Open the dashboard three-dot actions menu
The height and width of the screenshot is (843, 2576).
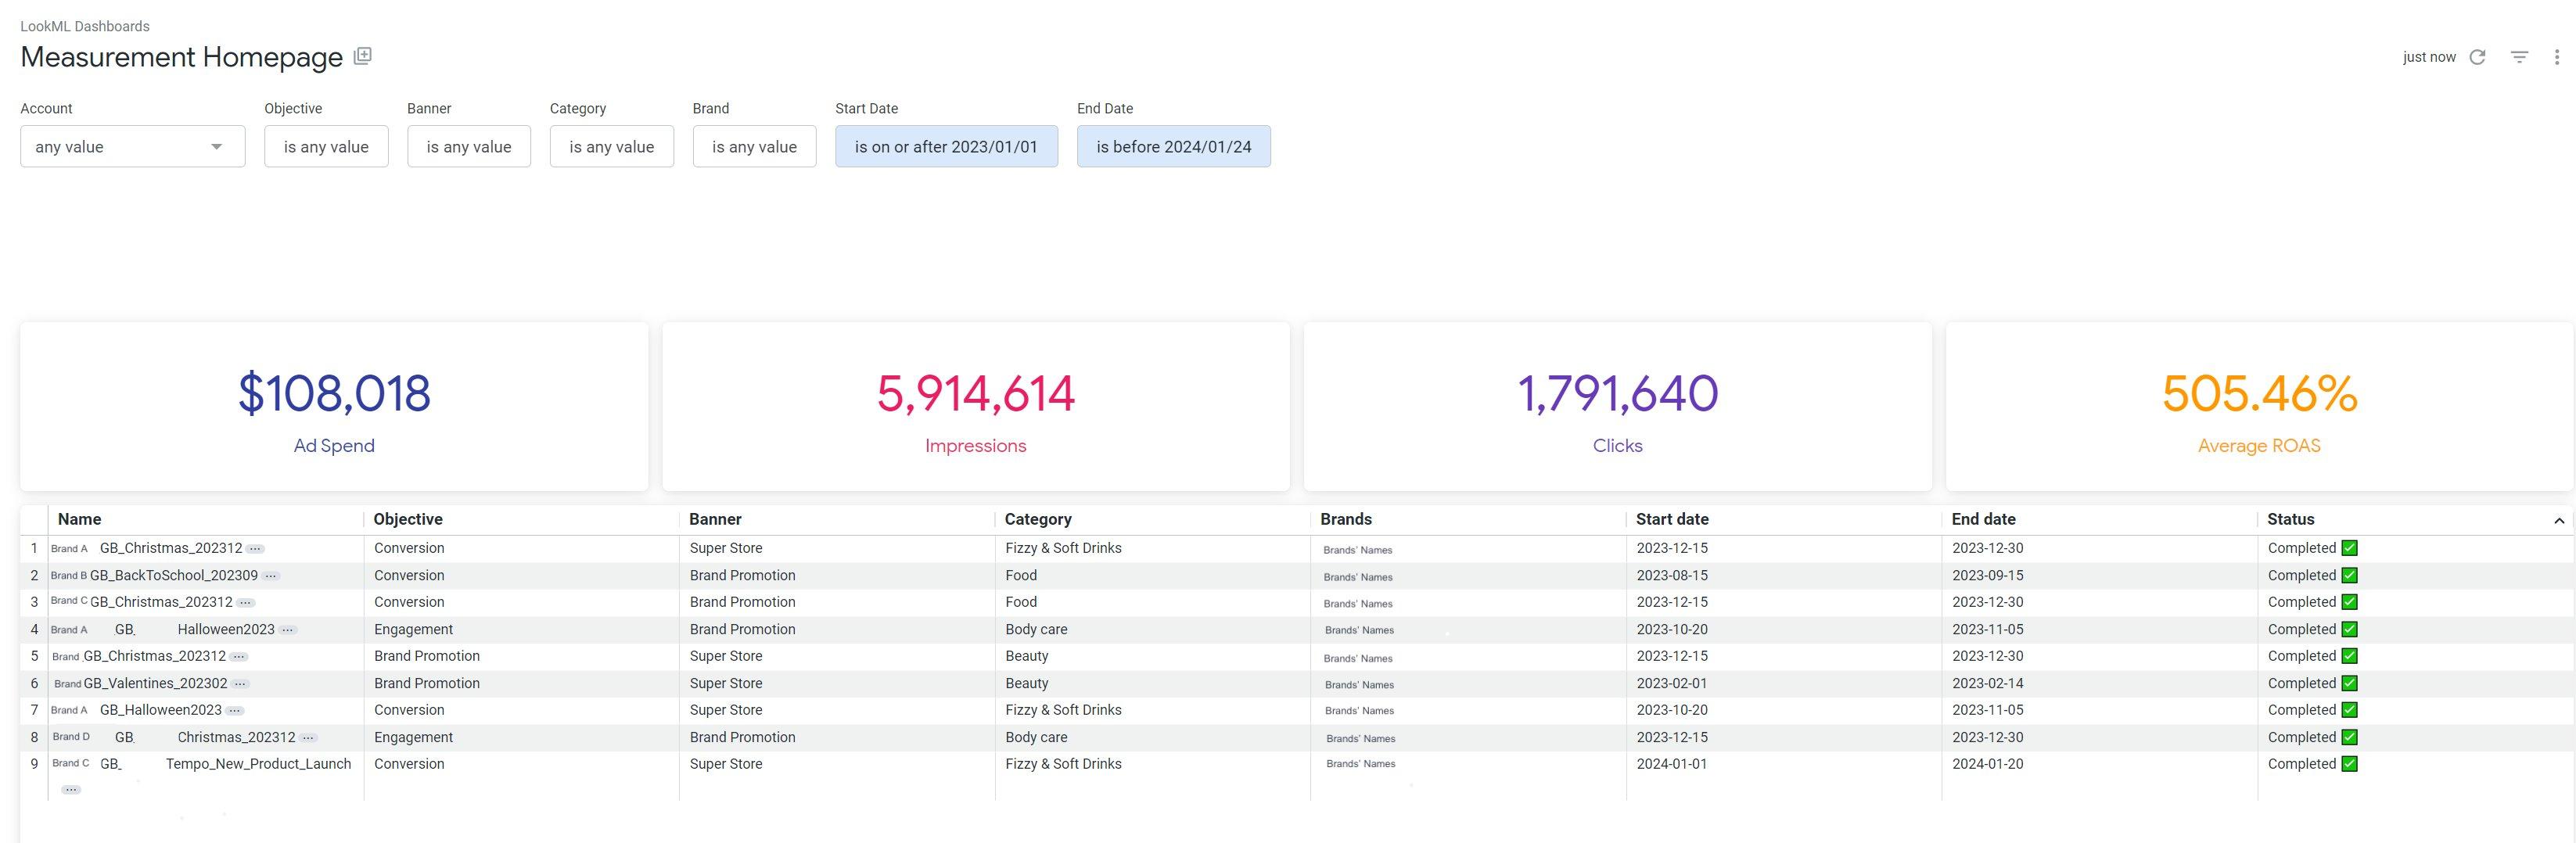(2557, 57)
